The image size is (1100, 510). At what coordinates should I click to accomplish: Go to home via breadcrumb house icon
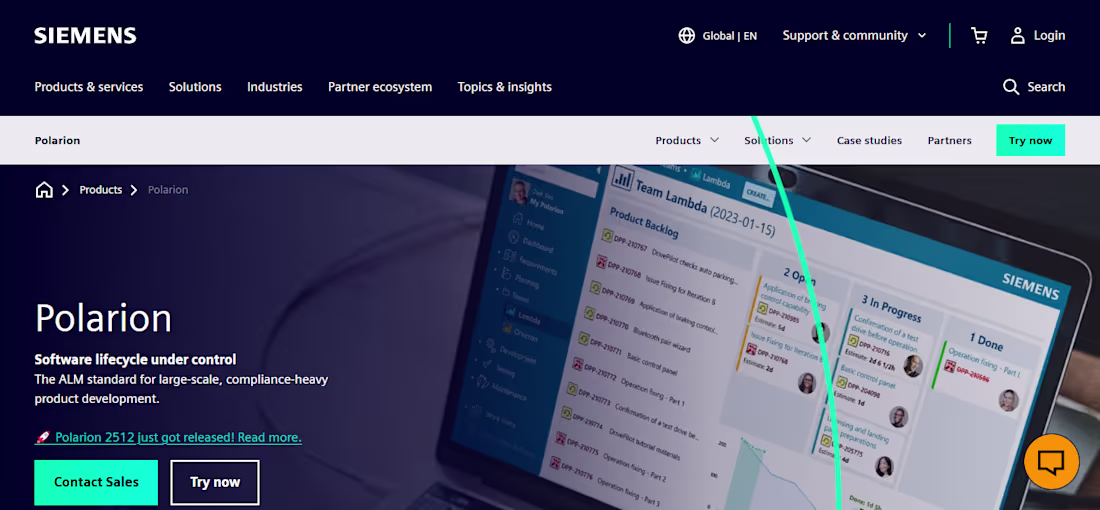[x=44, y=190]
